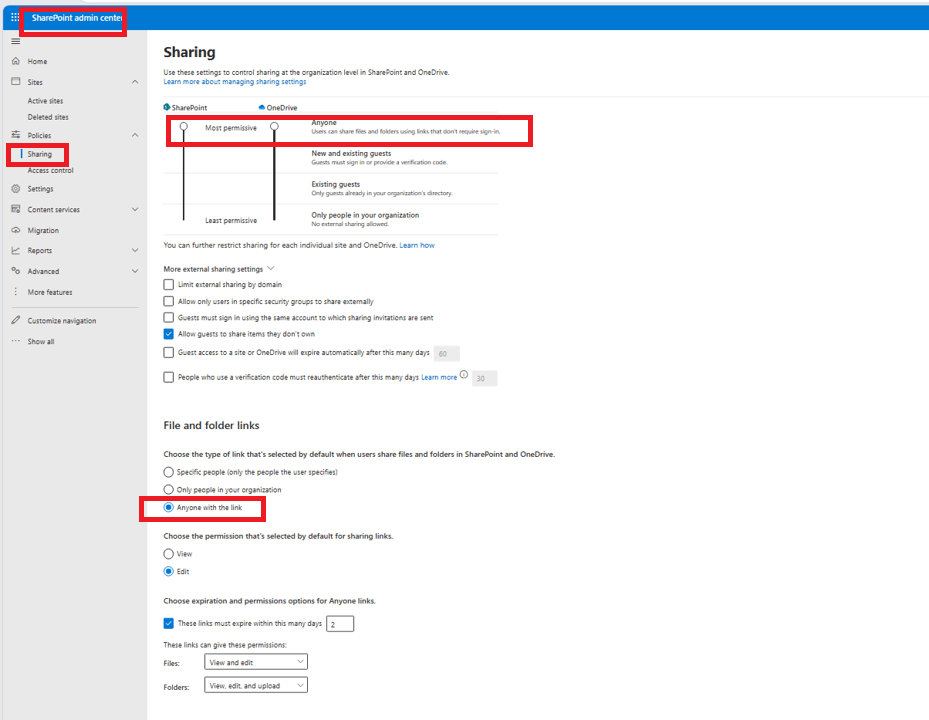Click the Reports chart icon
The height and width of the screenshot is (720, 929).
coord(15,250)
